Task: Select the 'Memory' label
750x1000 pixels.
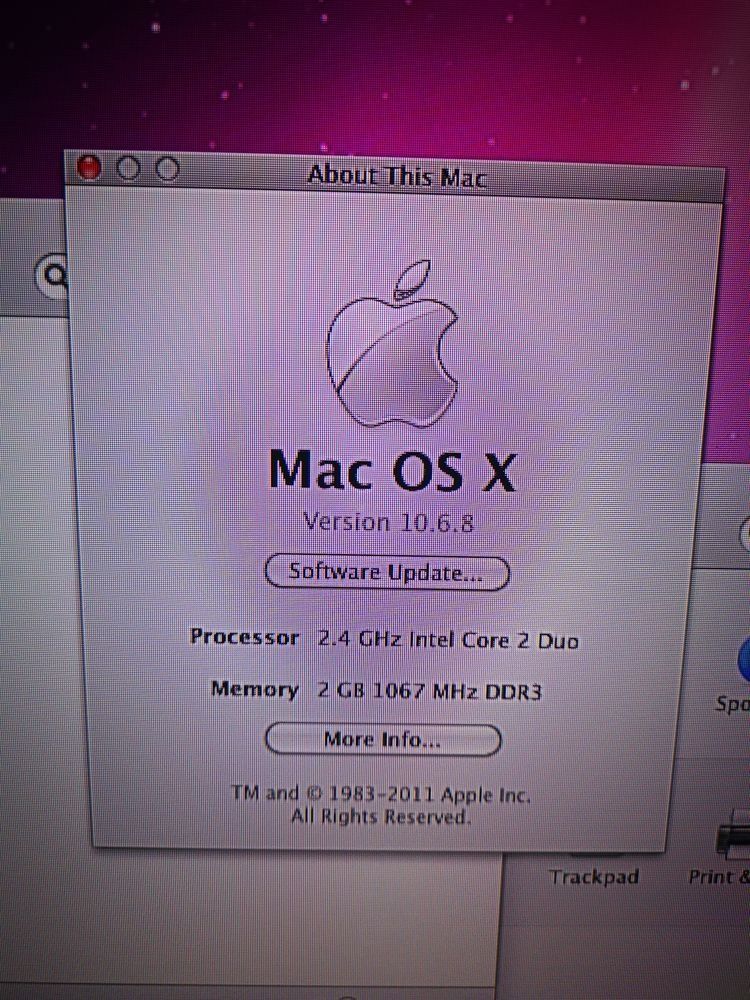Action: pos(254,689)
